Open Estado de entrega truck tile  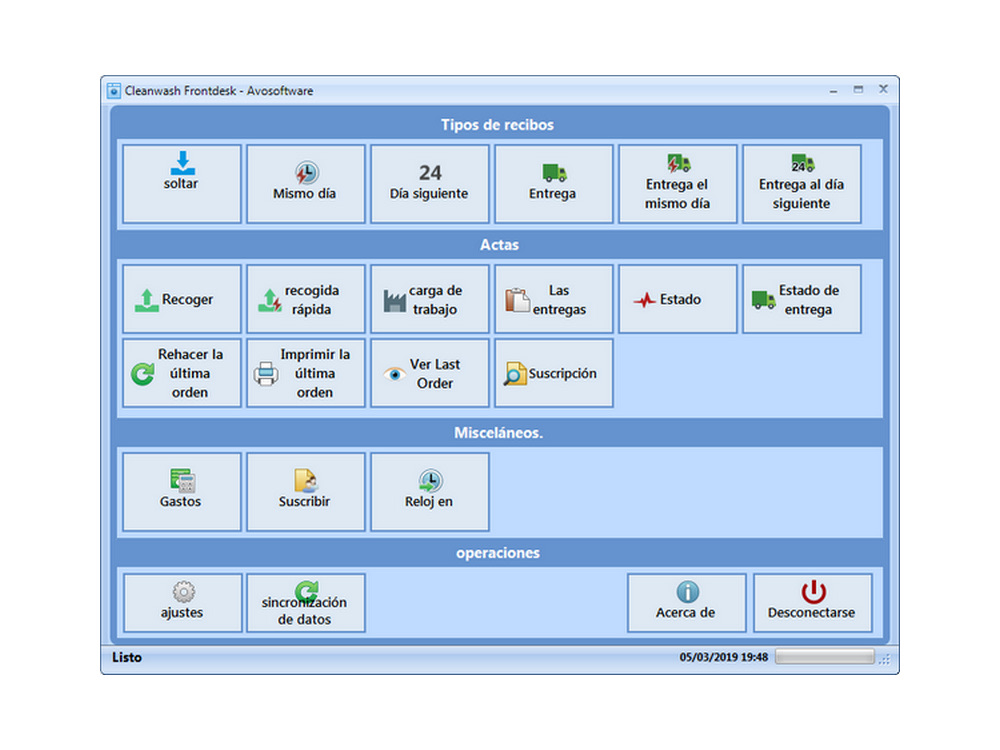tap(802, 299)
